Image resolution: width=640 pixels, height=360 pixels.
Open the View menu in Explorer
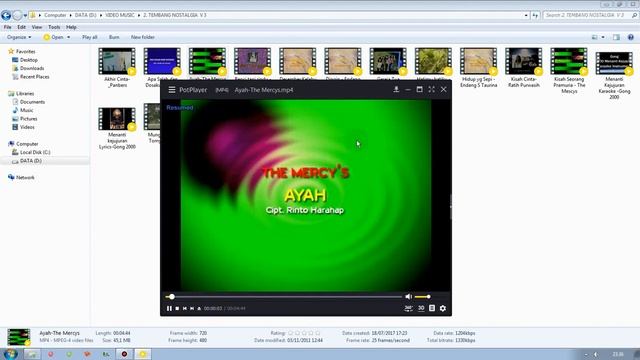point(37,27)
